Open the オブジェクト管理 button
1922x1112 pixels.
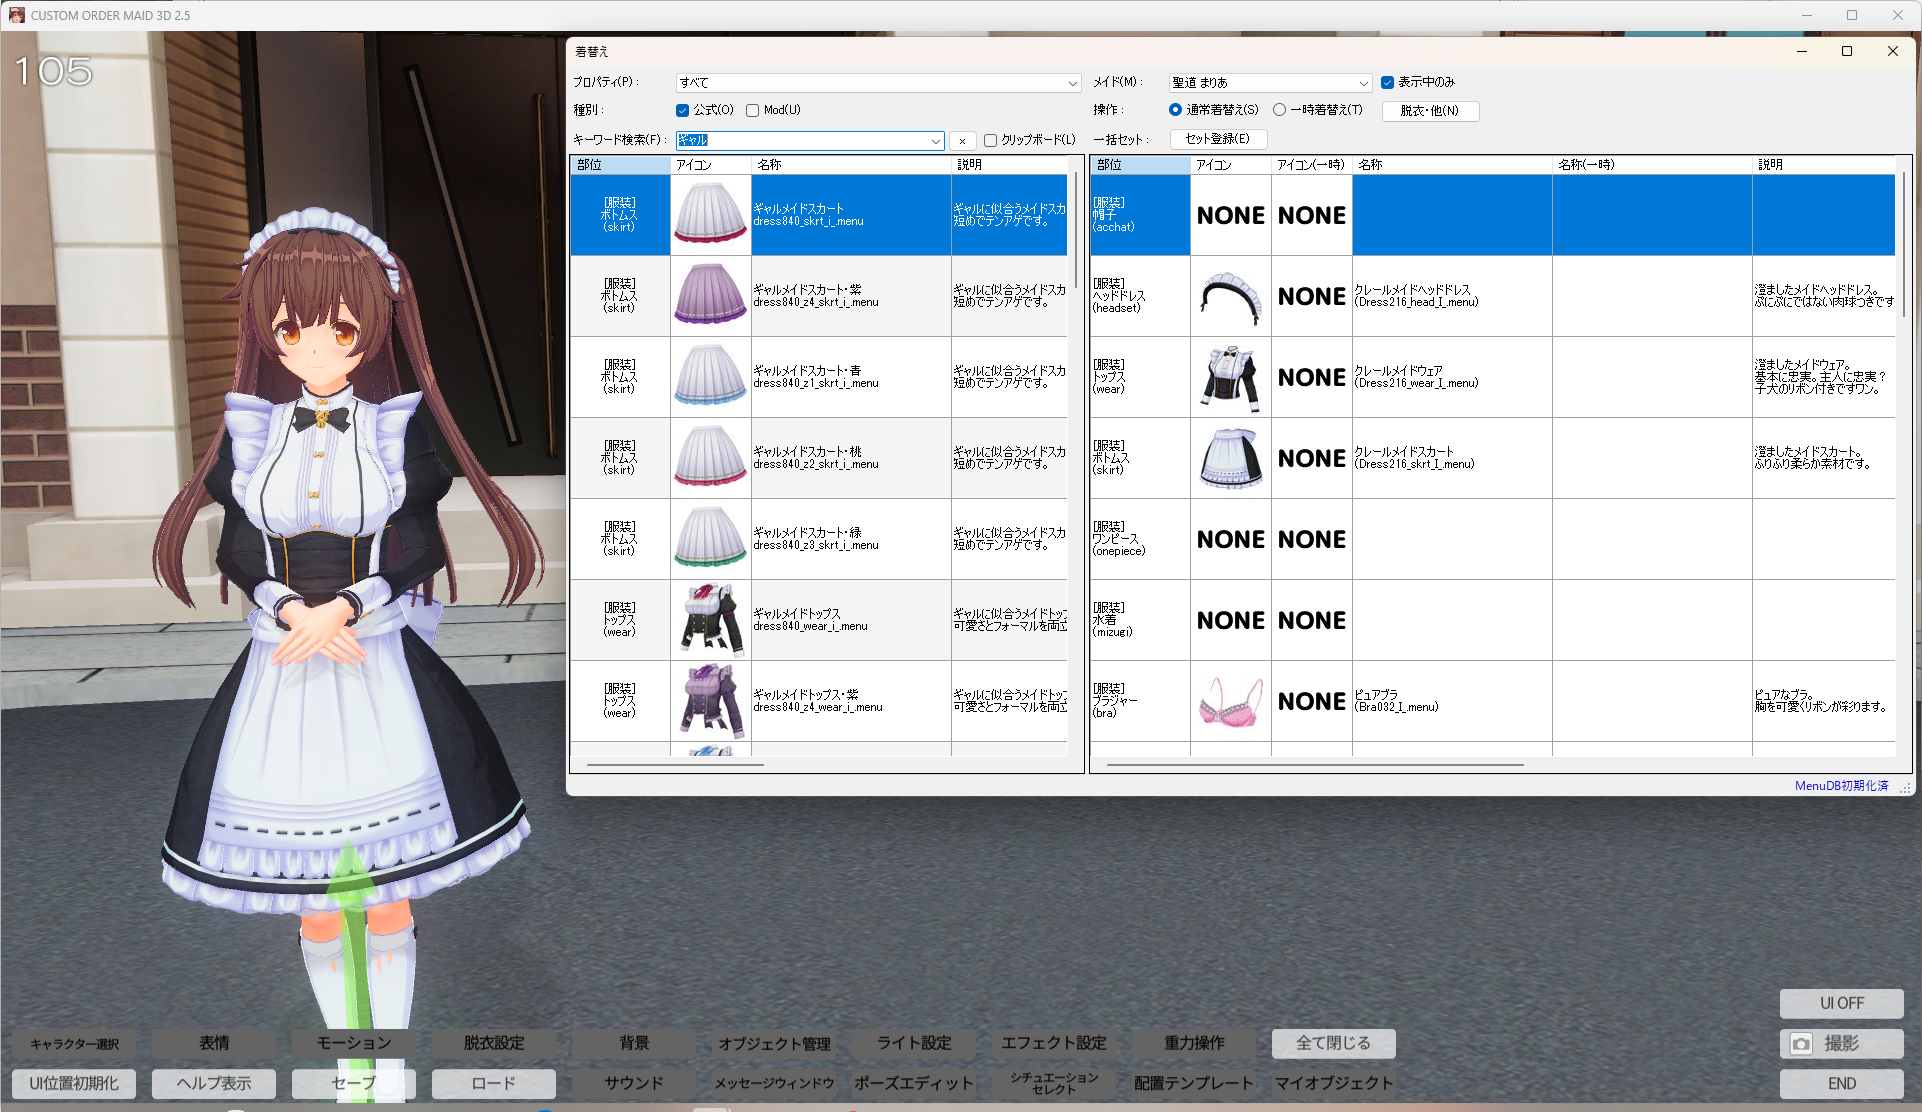tap(774, 1043)
